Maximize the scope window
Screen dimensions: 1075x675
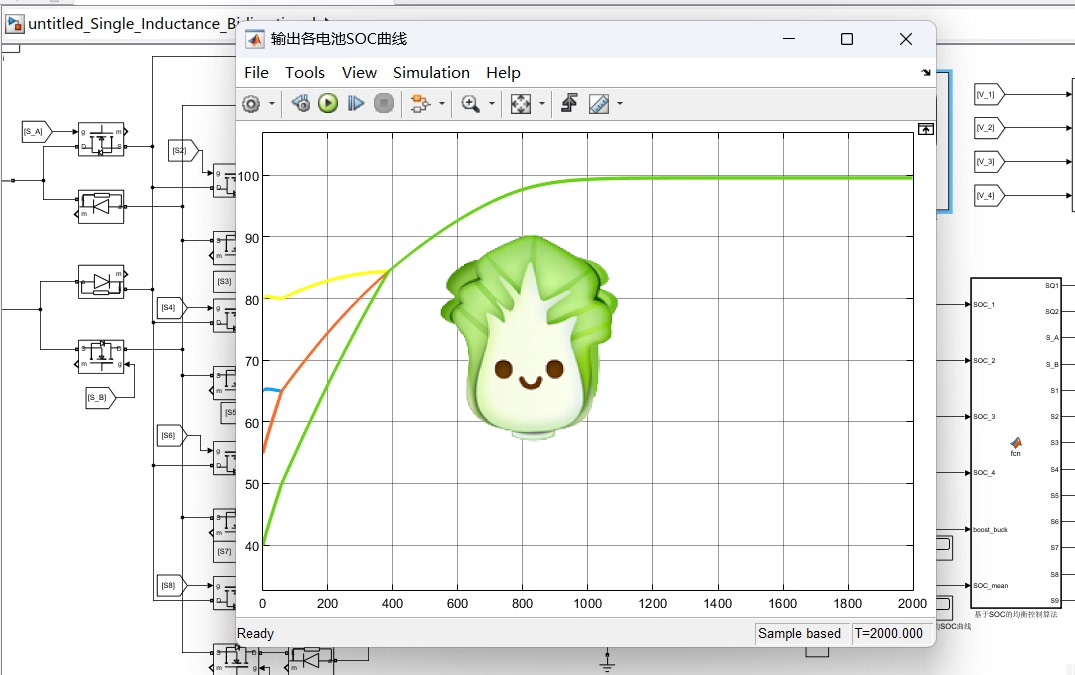tap(847, 39)
